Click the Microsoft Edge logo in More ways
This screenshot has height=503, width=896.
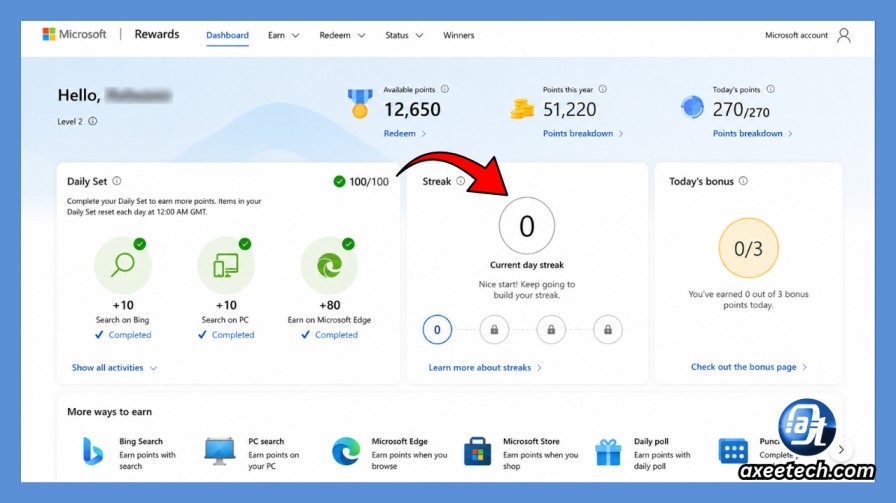tap(346, 451)
